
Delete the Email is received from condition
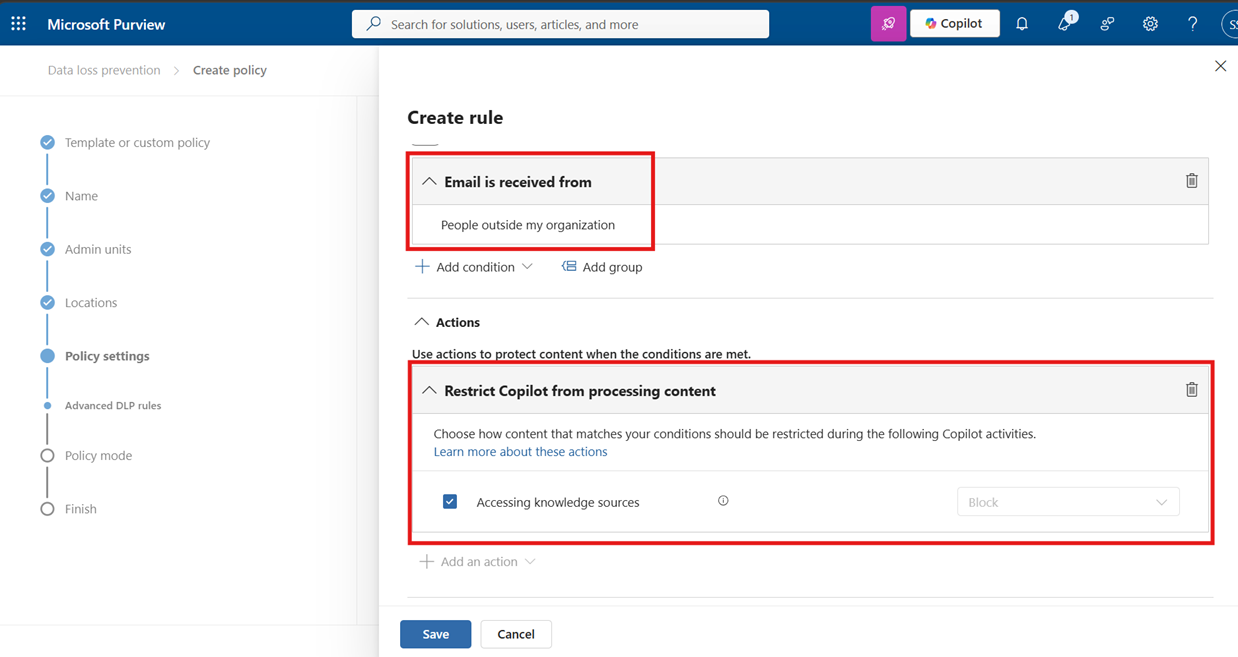click(x=1191, y=181)
